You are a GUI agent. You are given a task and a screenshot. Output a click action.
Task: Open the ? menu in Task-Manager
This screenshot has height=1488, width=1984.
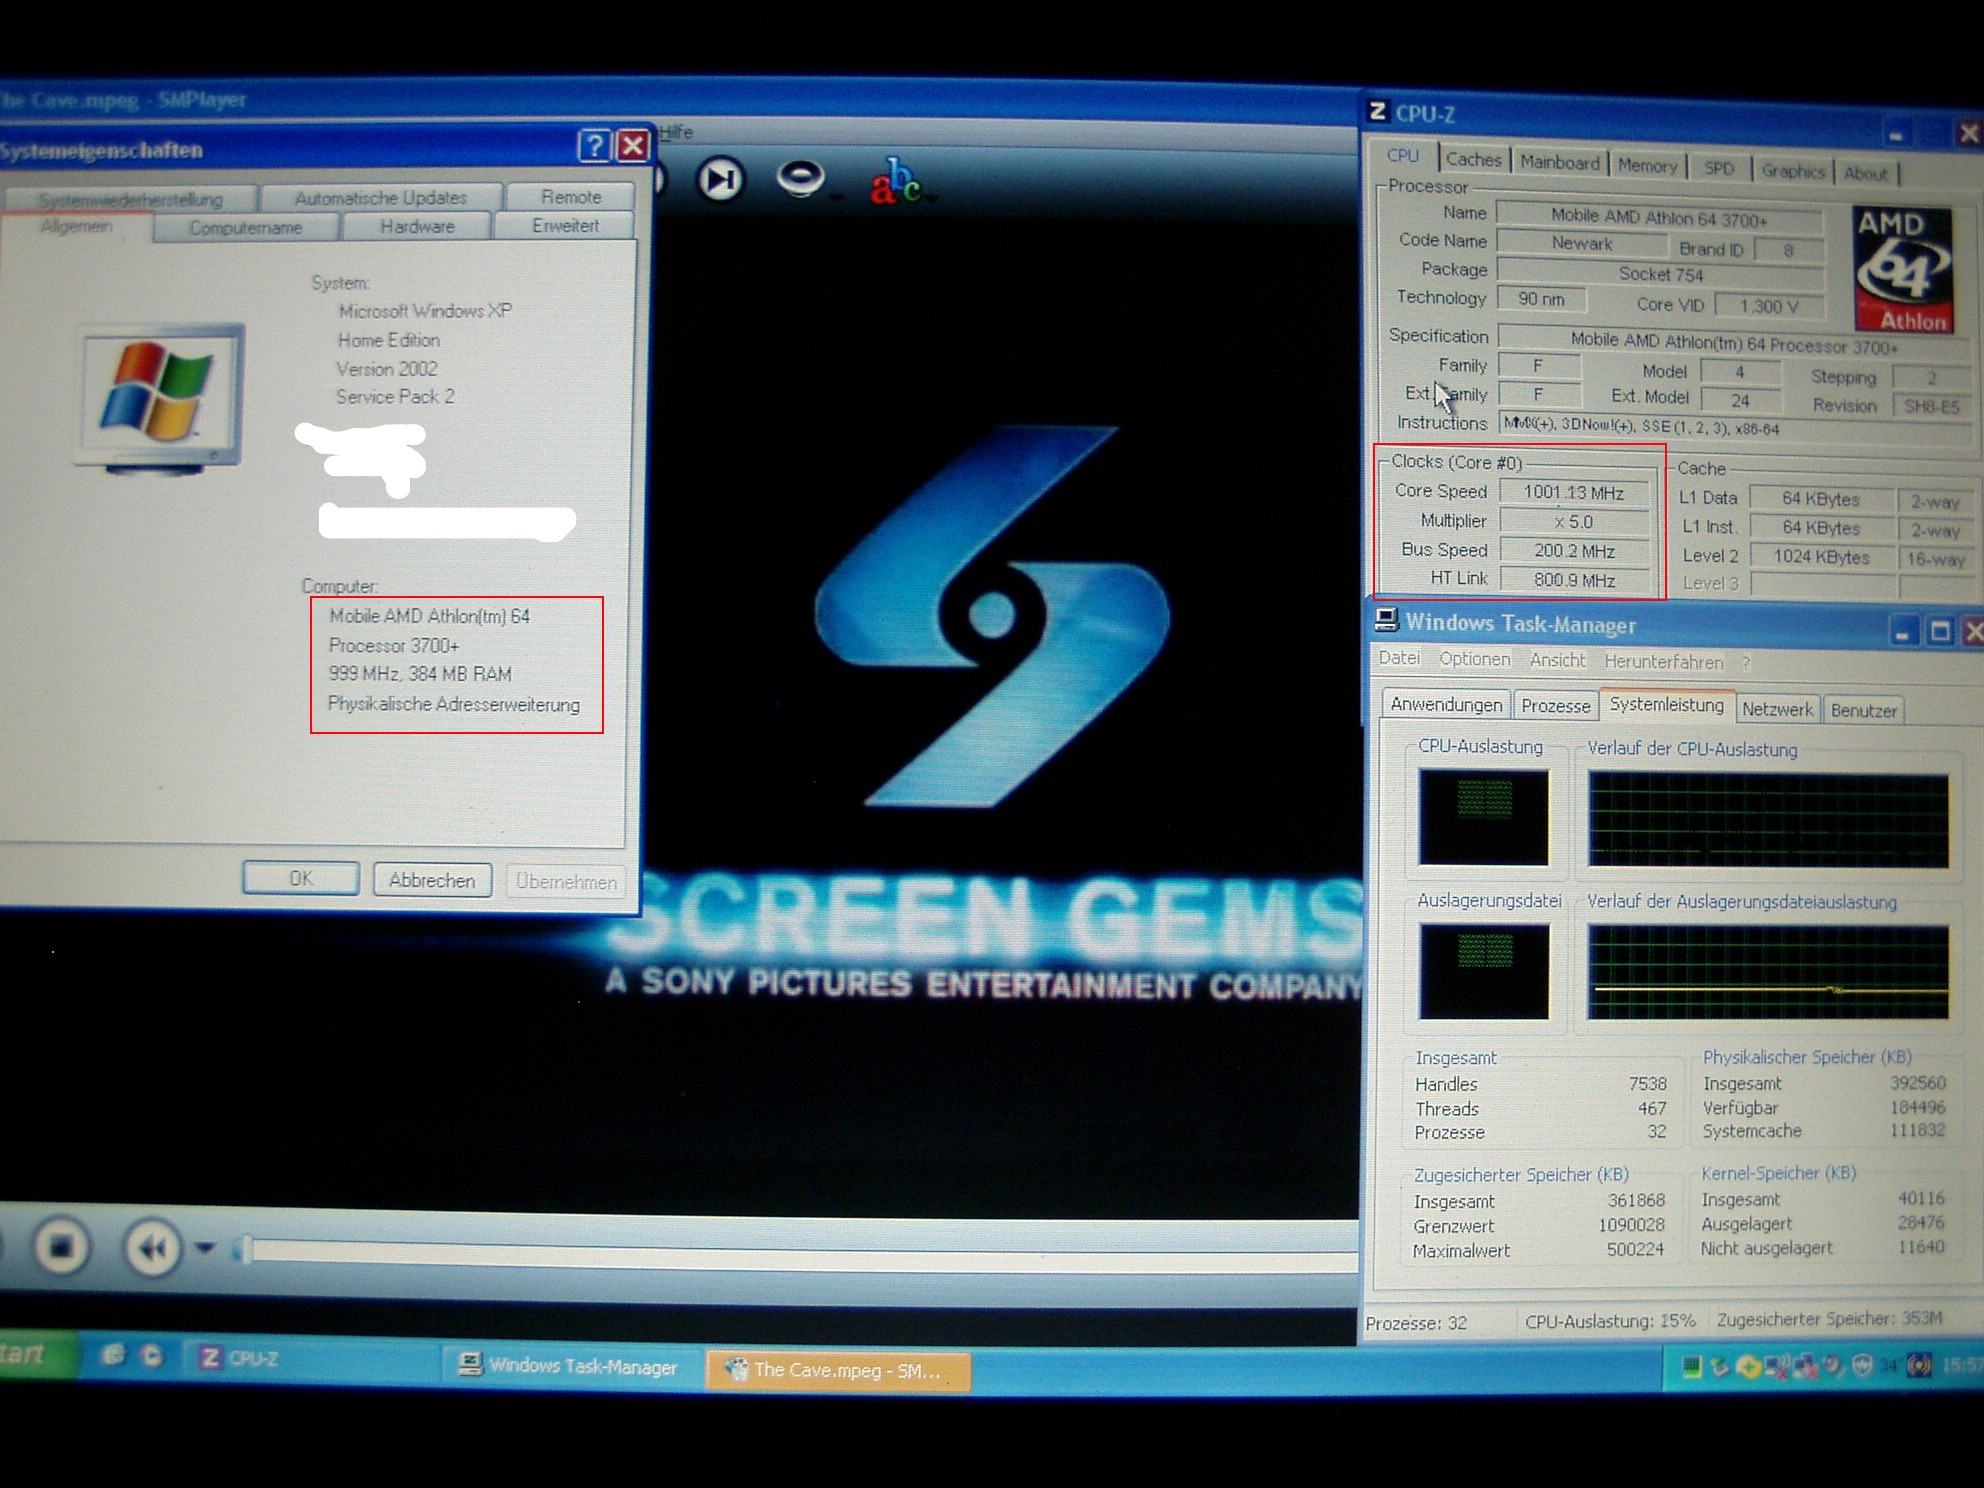point(1746,663)
